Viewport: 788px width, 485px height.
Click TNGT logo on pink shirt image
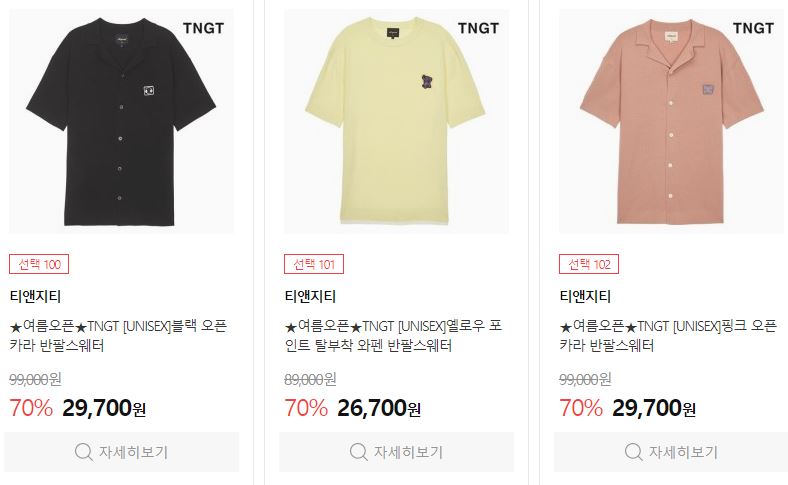753,28
